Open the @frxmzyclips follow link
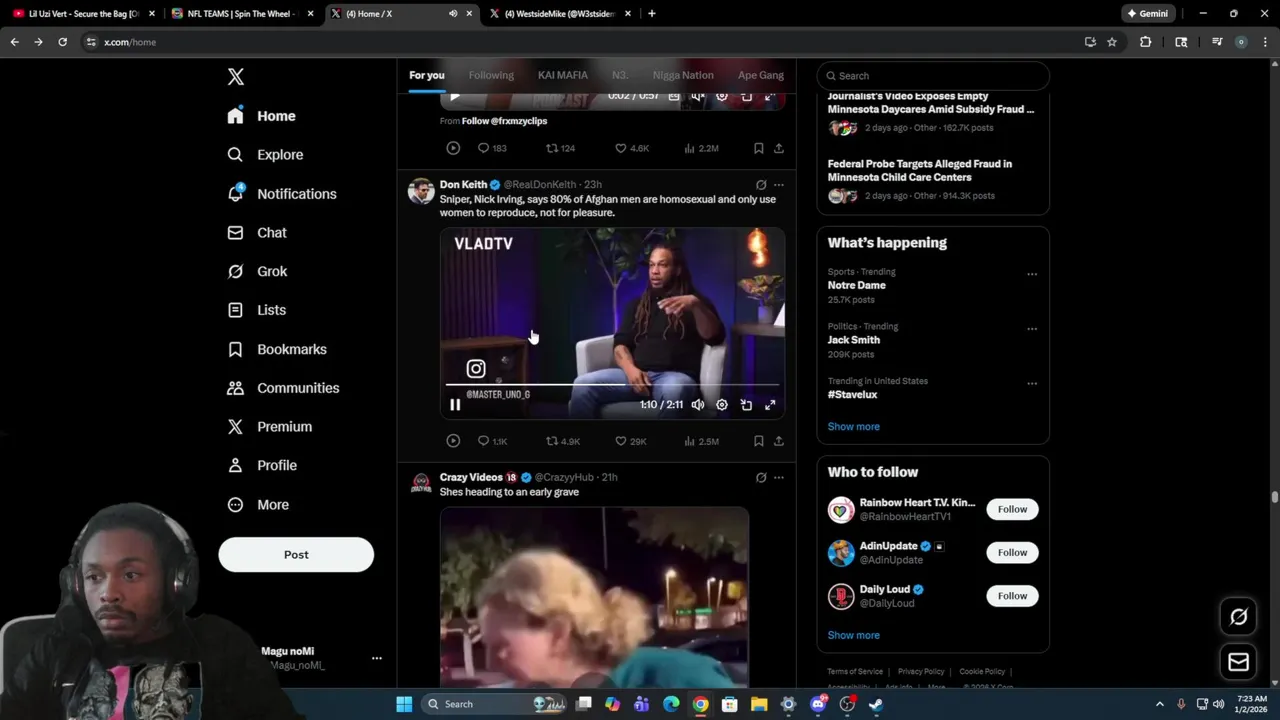 (504, 121)
